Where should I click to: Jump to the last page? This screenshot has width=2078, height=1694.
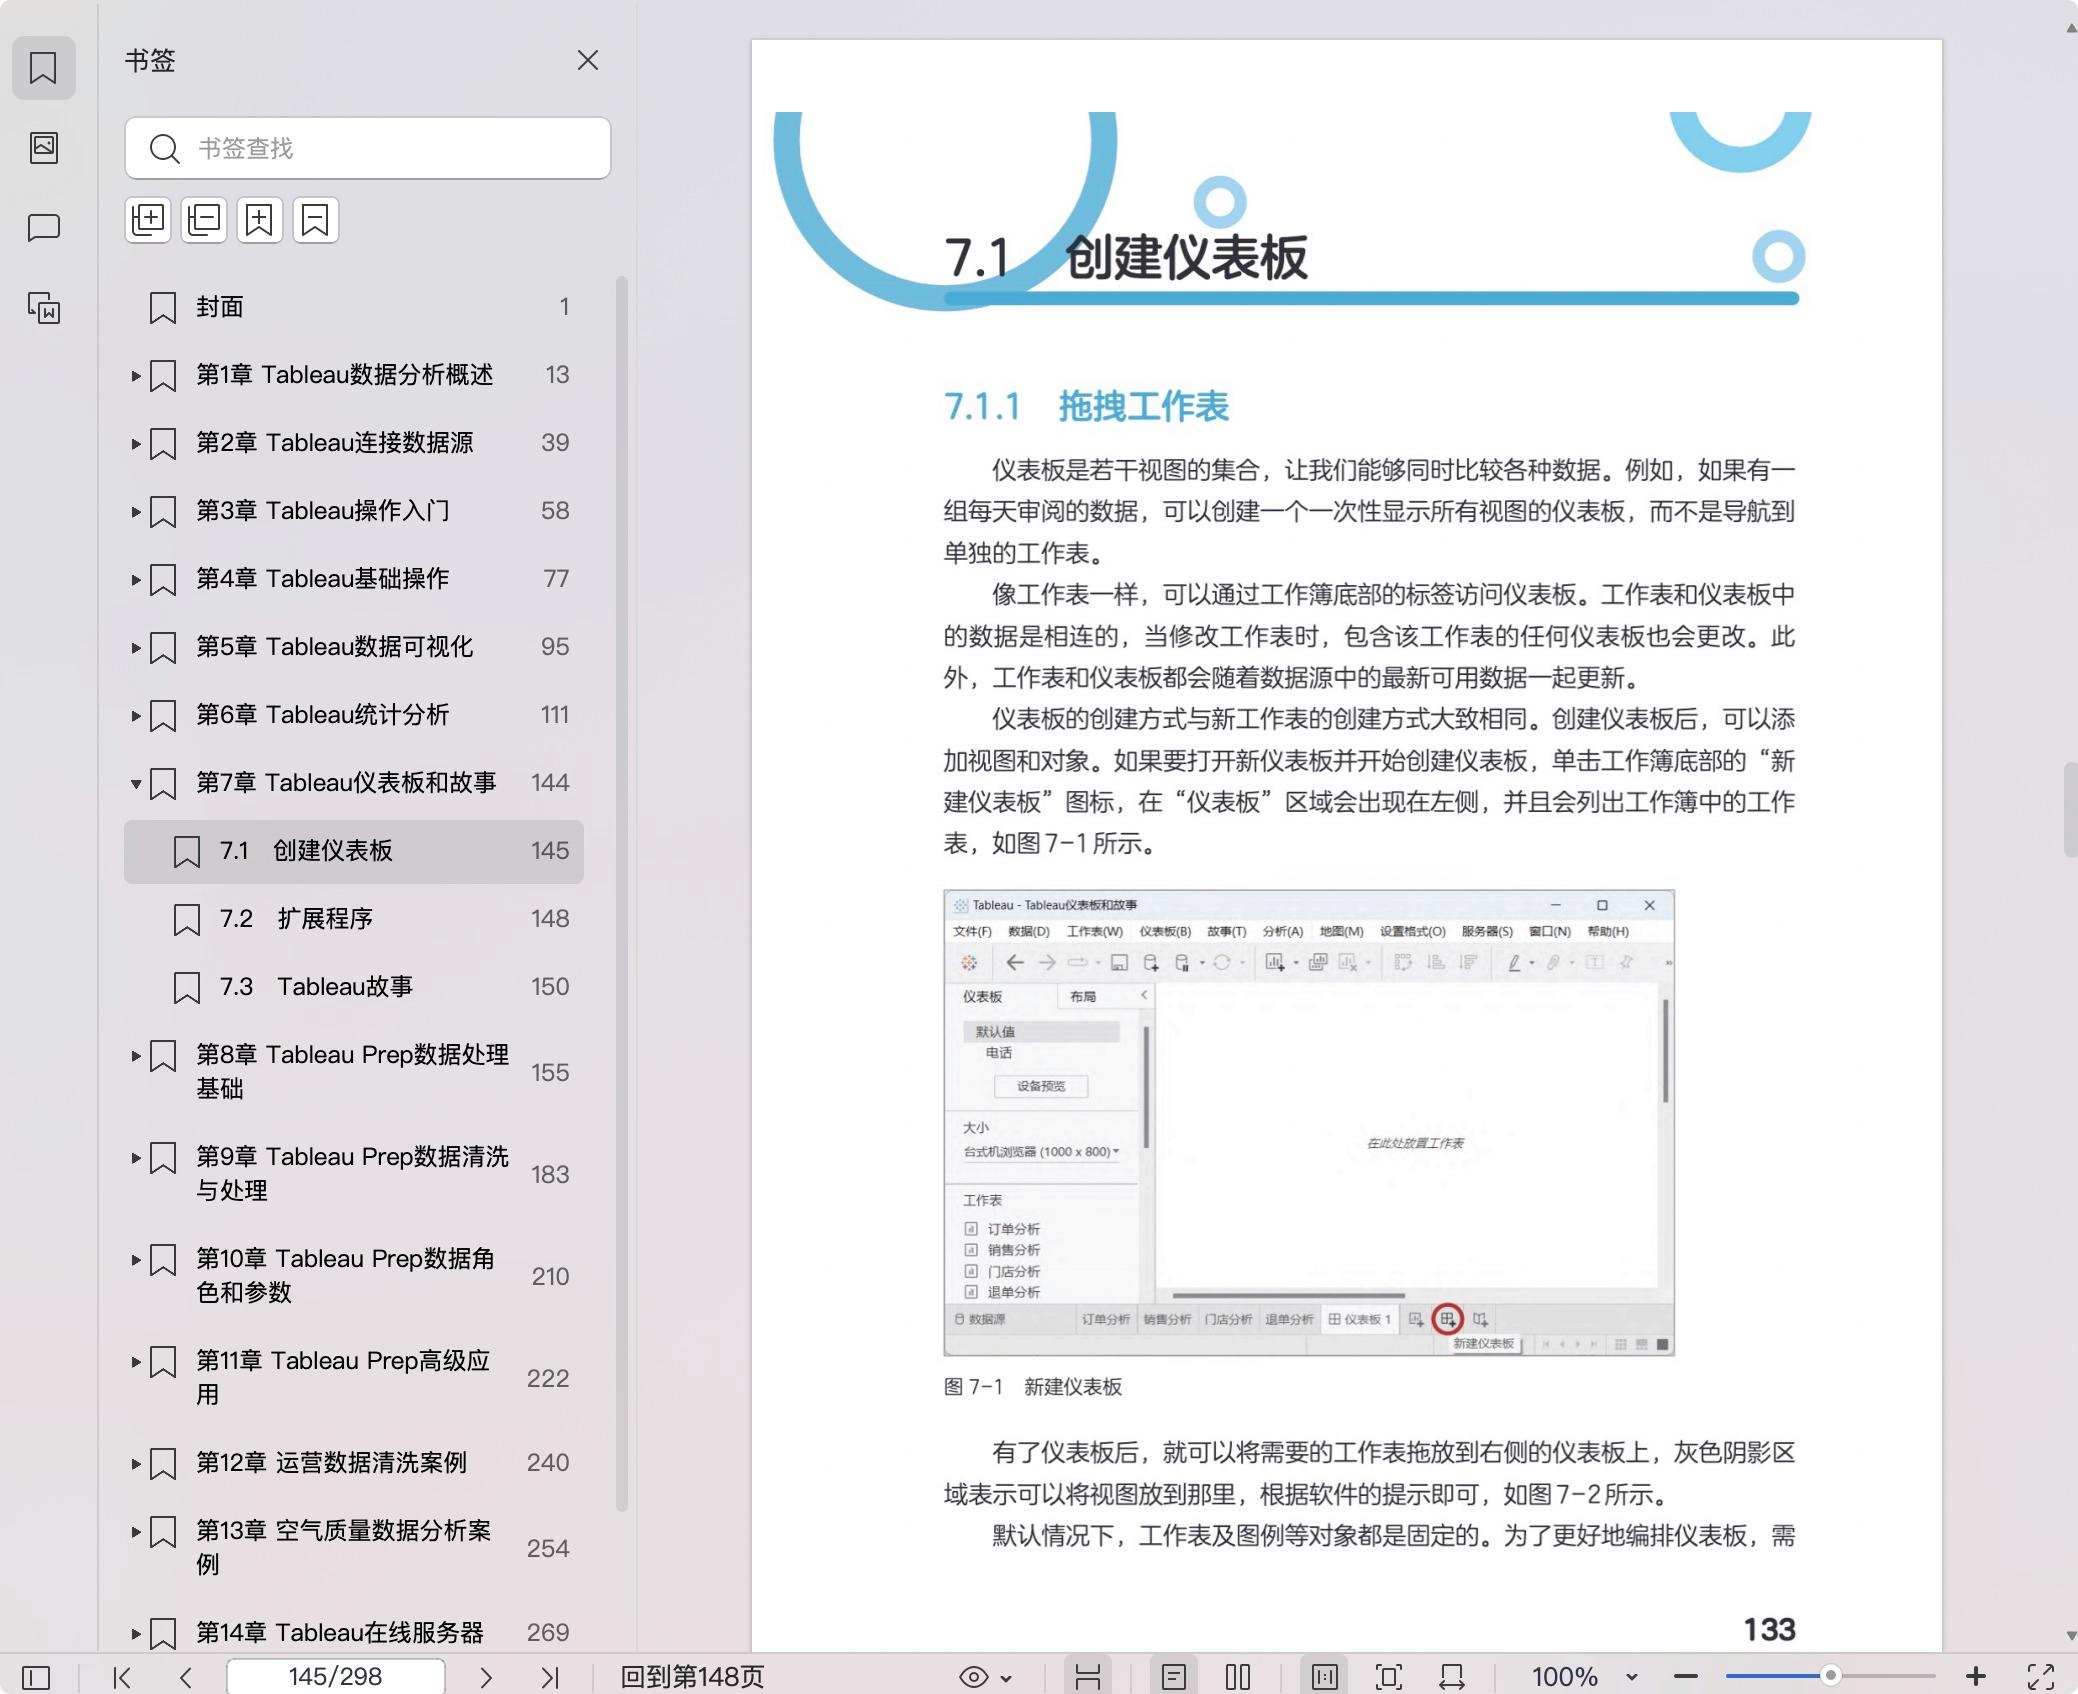click(550, 1677)
